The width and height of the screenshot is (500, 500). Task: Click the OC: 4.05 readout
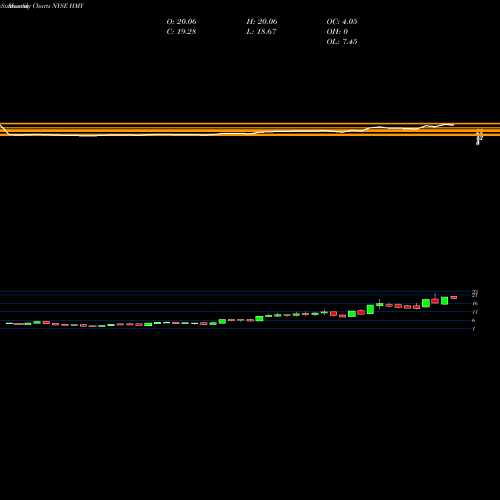click(342, 22)
